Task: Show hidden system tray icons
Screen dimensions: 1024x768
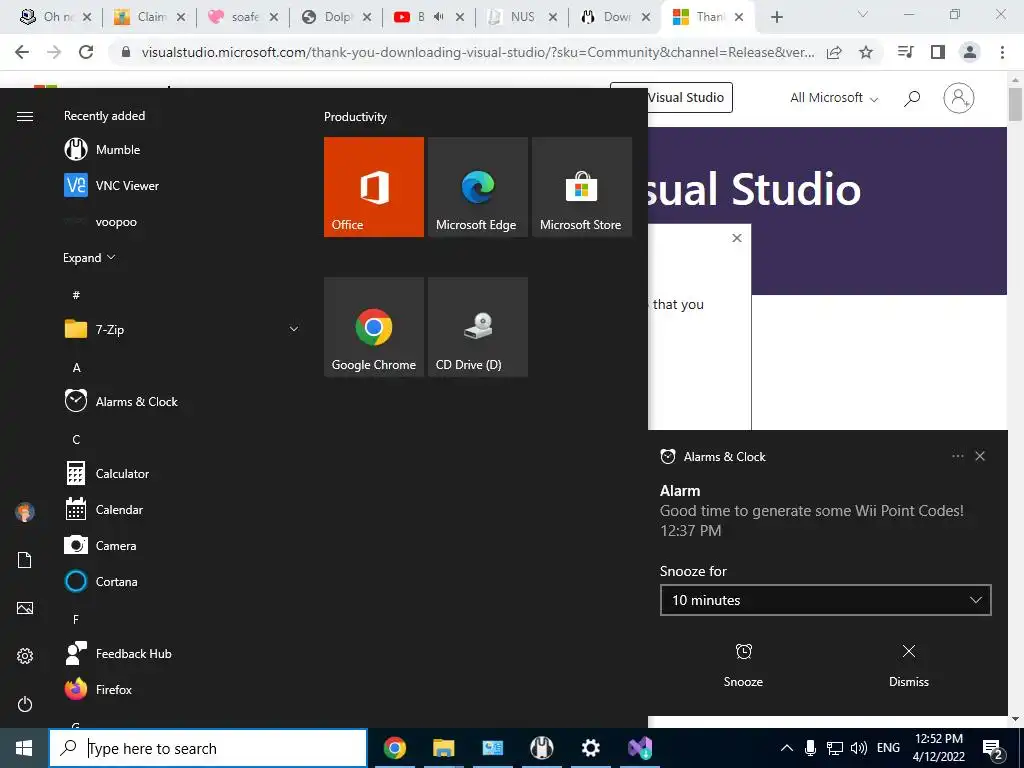Action: point(787,748)
